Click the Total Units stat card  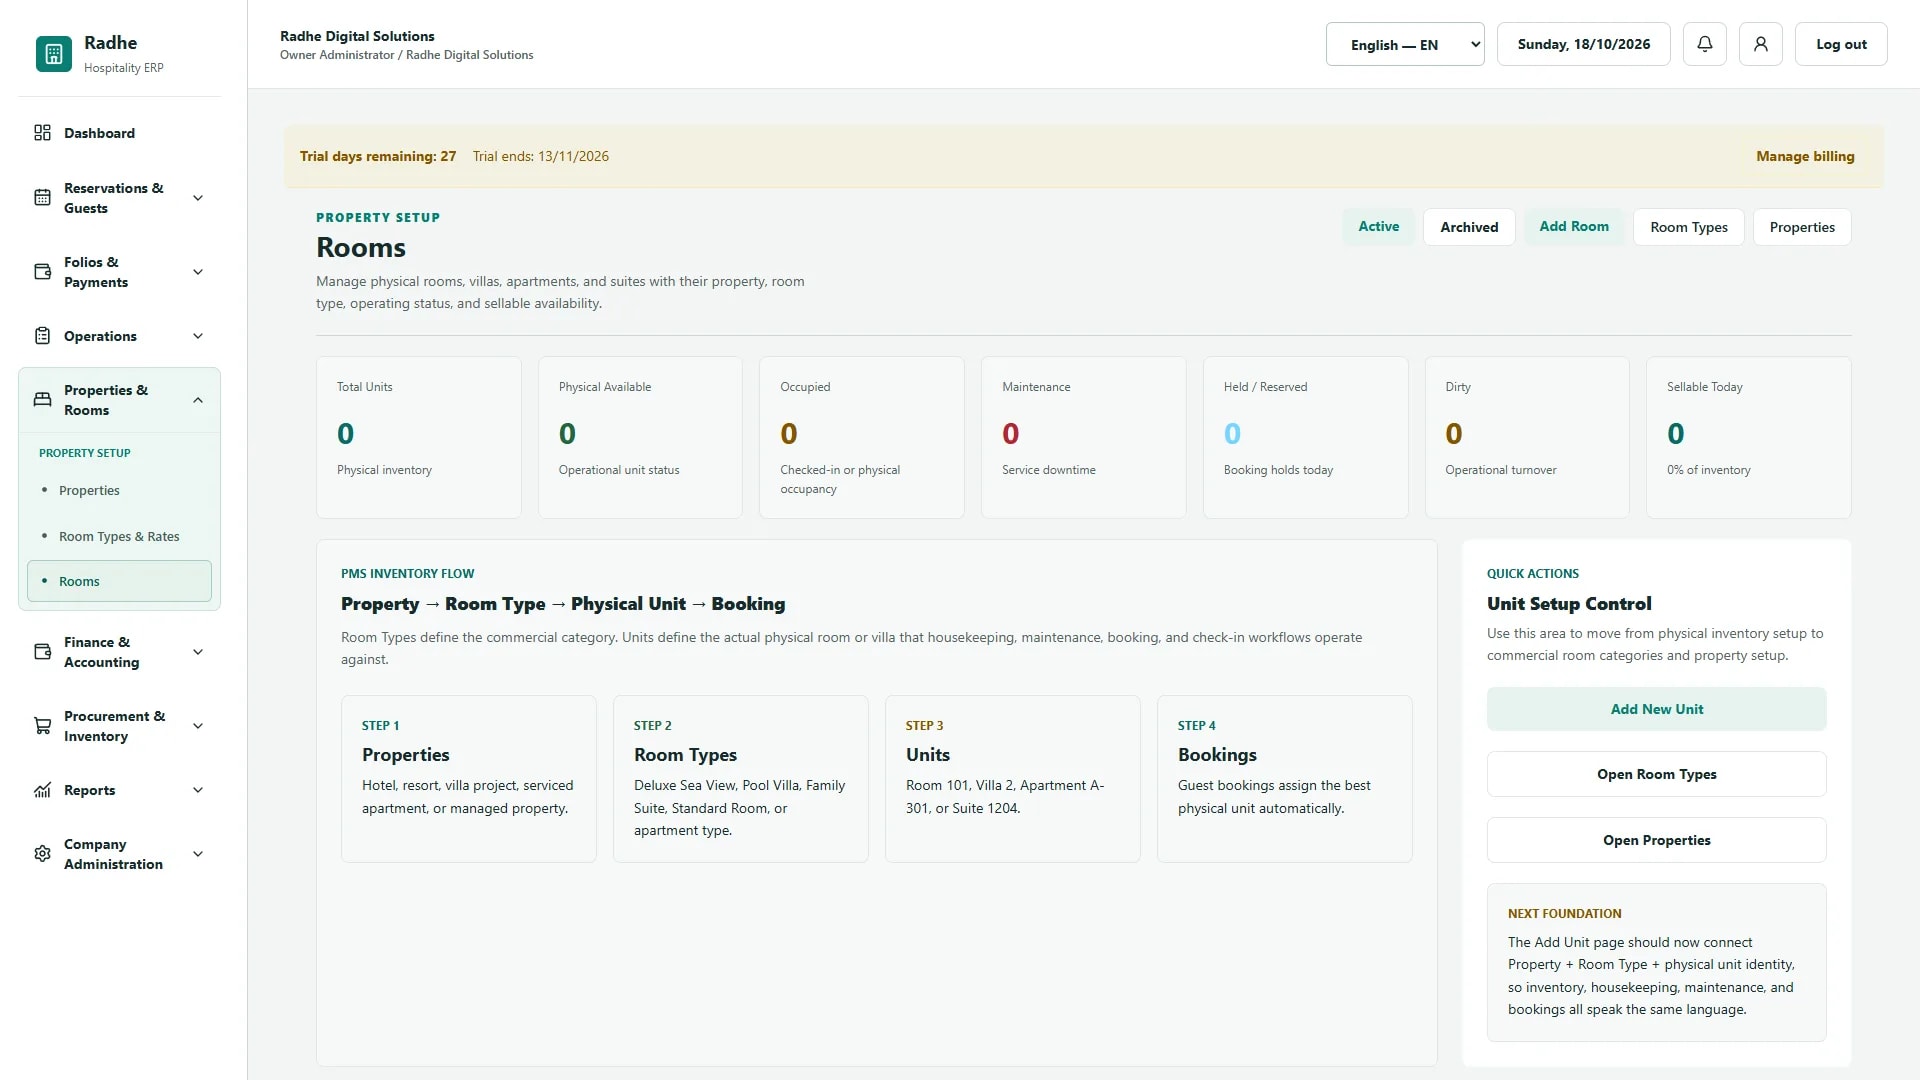point(419,437)
